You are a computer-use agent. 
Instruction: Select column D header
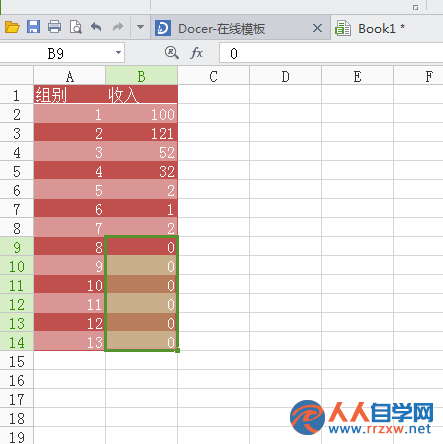285,76
